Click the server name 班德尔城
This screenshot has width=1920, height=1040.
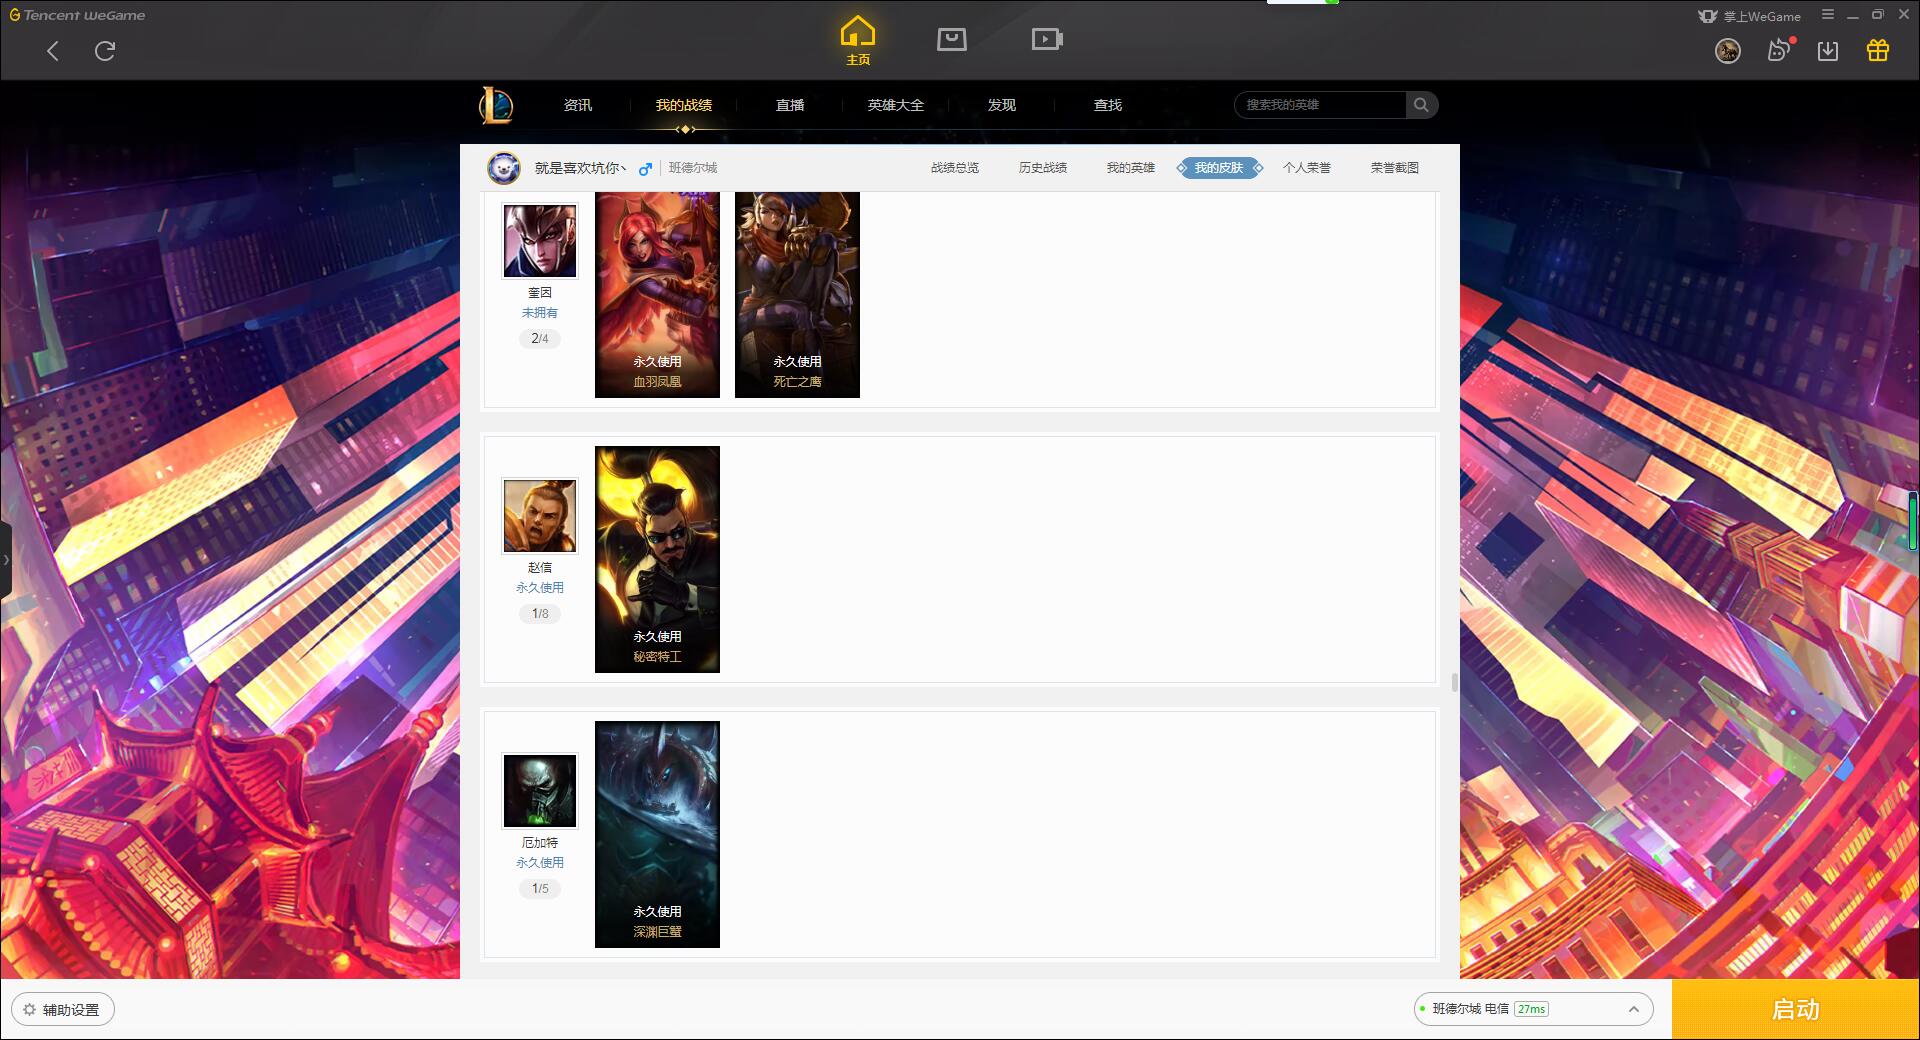coord(693,168)
